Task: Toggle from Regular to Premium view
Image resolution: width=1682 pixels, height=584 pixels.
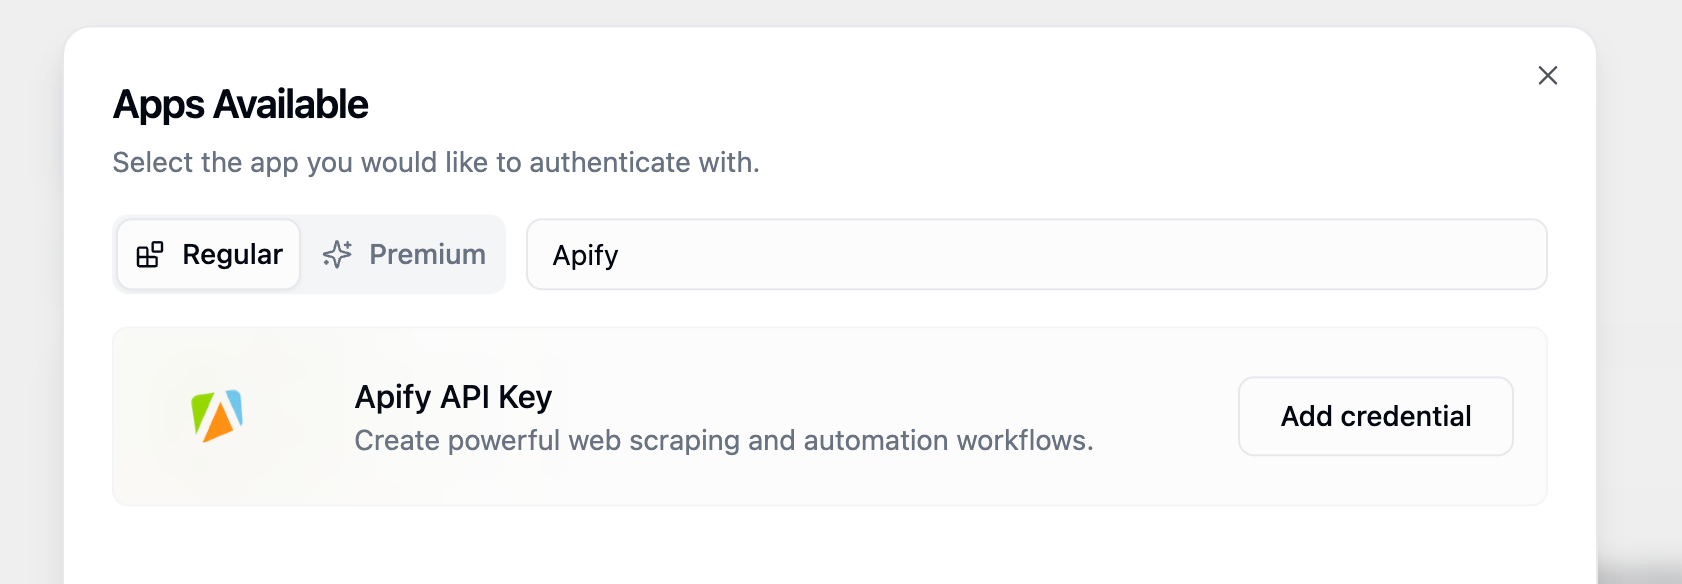Action: 402,254
